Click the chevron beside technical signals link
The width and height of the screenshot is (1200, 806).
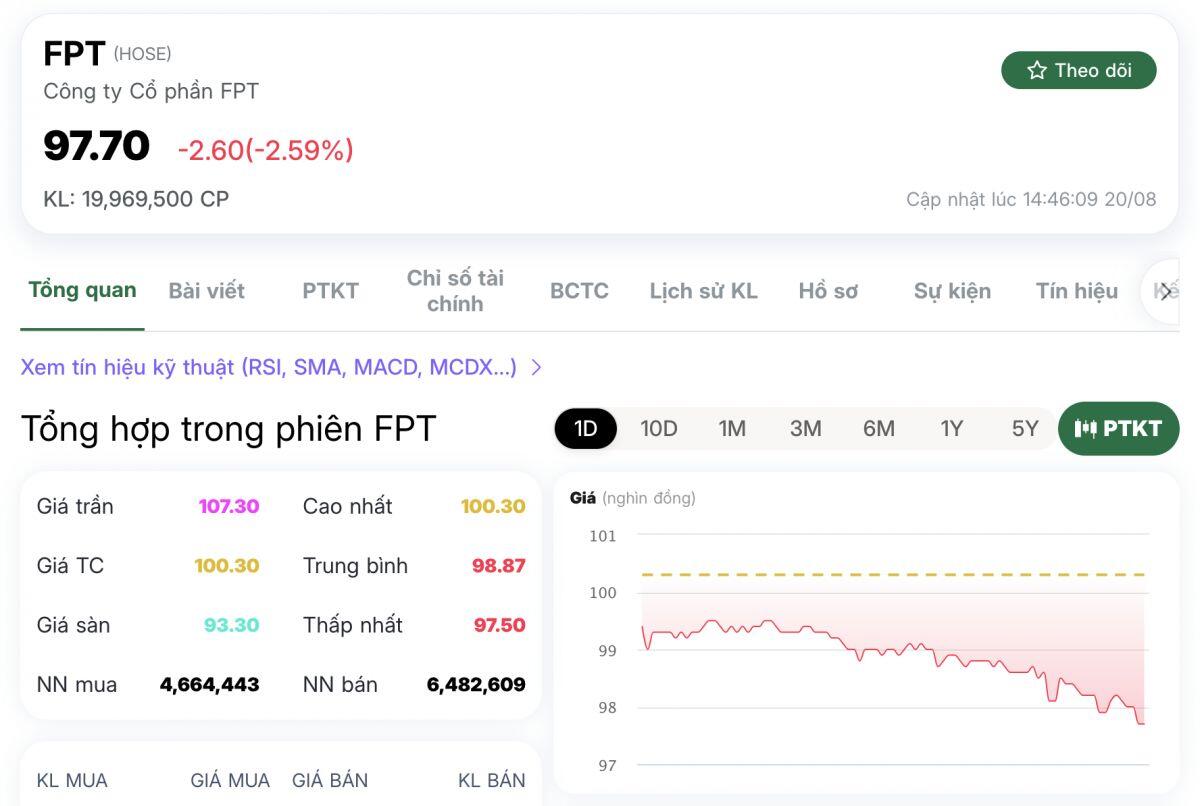point(536,367)
